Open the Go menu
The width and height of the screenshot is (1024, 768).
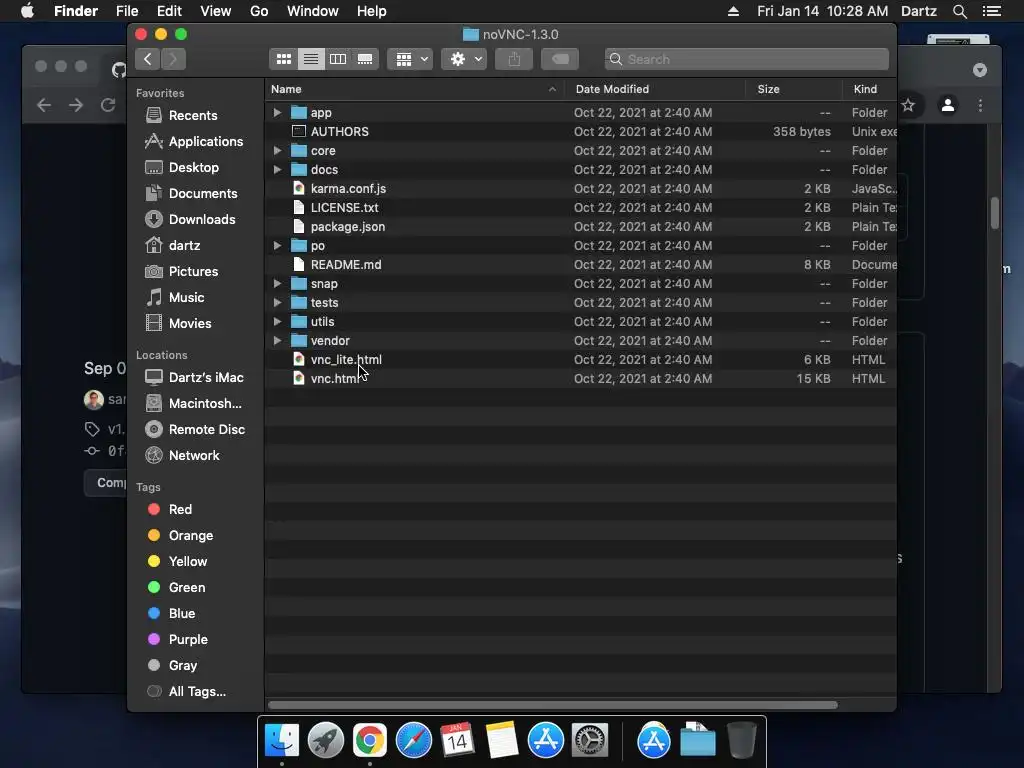pyautogui.click(x=259, y=11)
